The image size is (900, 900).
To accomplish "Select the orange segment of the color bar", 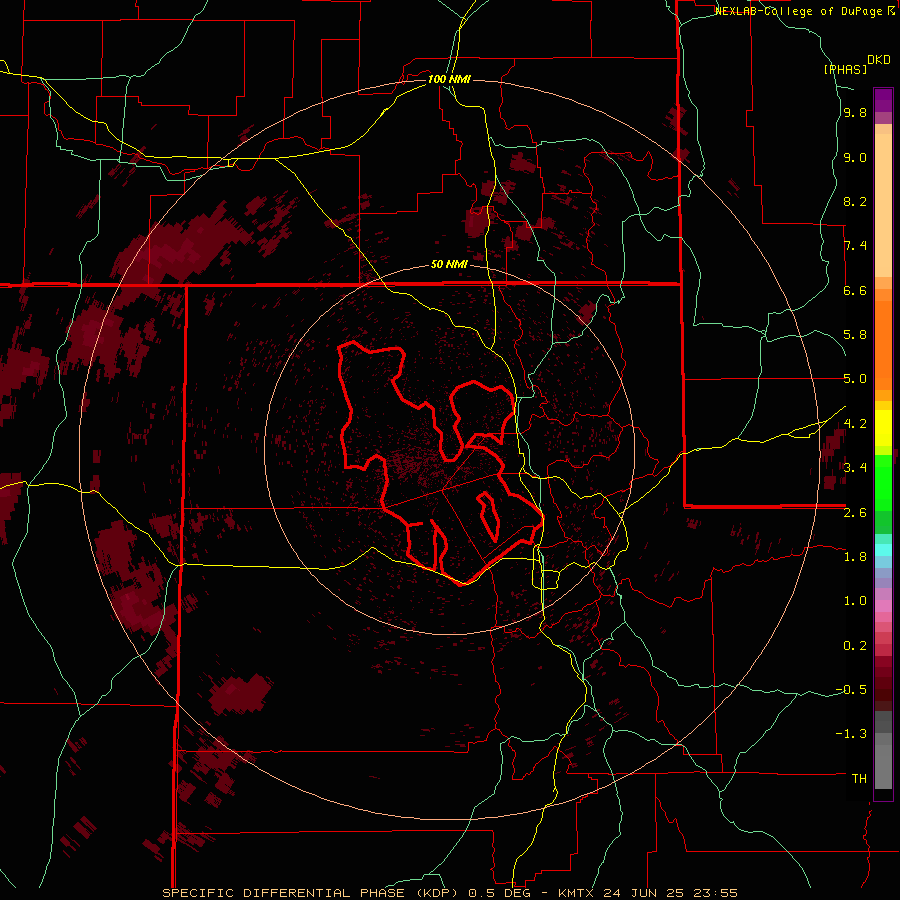I will [x=883, y=346].
